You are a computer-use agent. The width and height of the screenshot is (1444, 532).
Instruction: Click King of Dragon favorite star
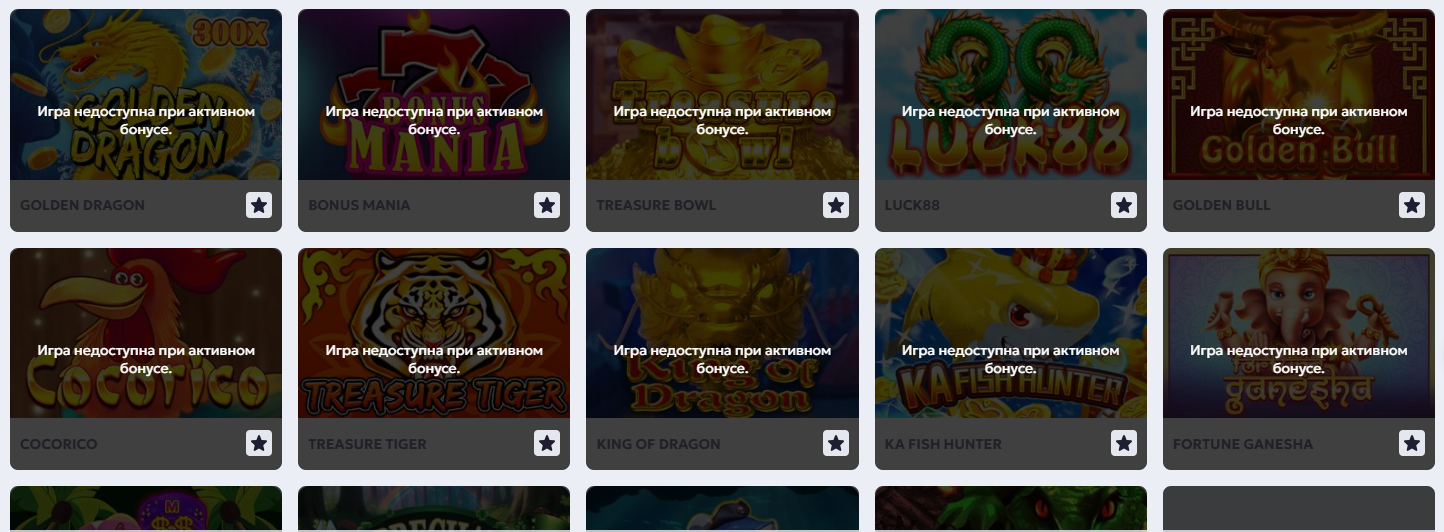point(836,443)
